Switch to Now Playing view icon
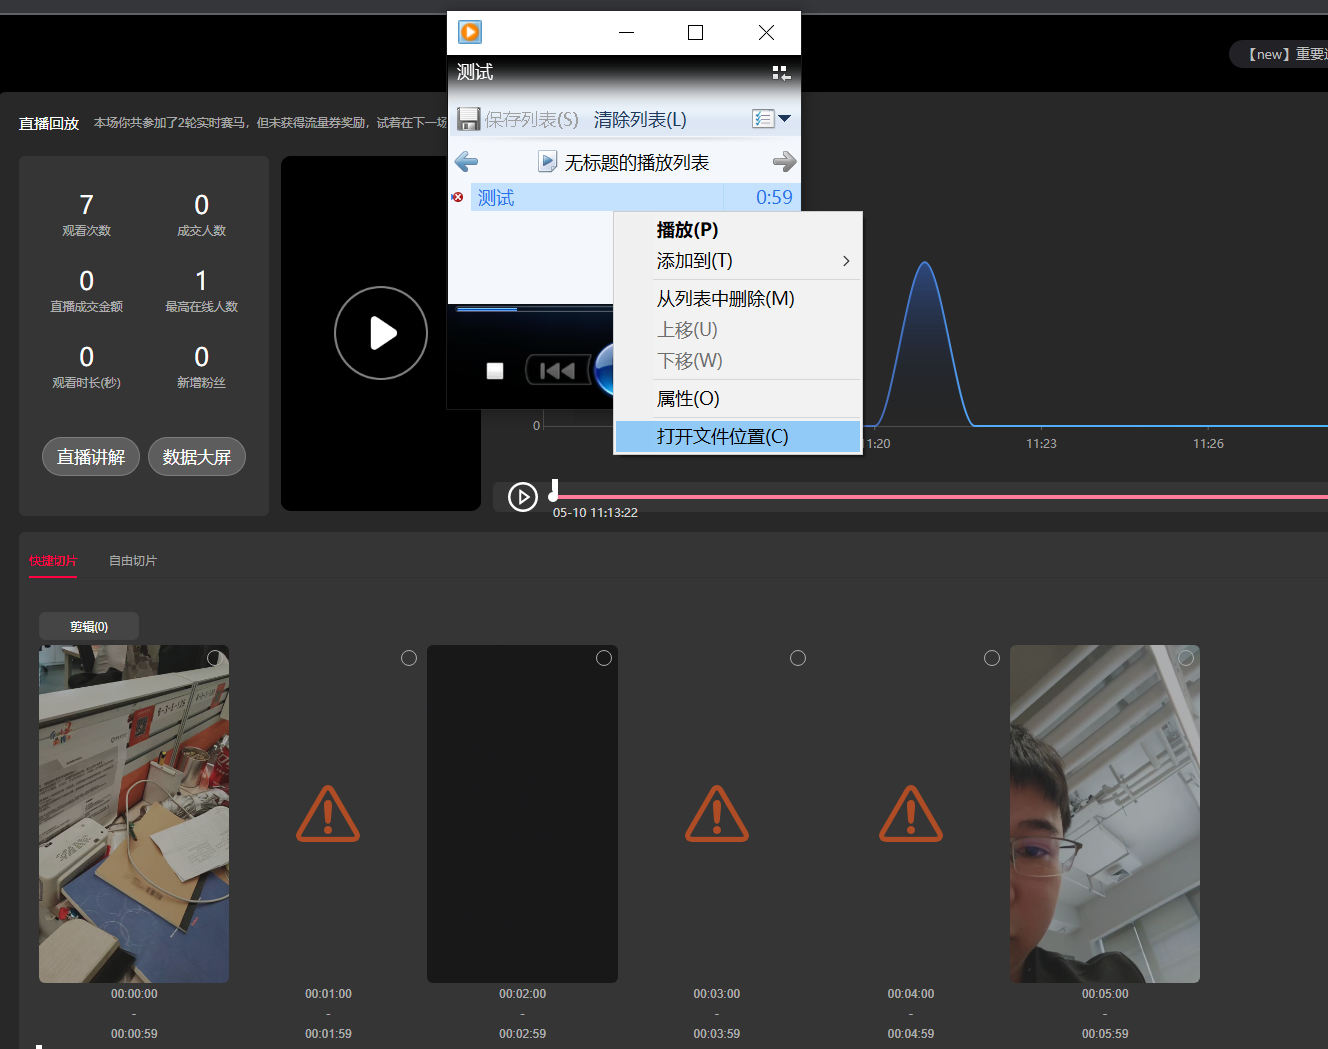 pos(782,73)
